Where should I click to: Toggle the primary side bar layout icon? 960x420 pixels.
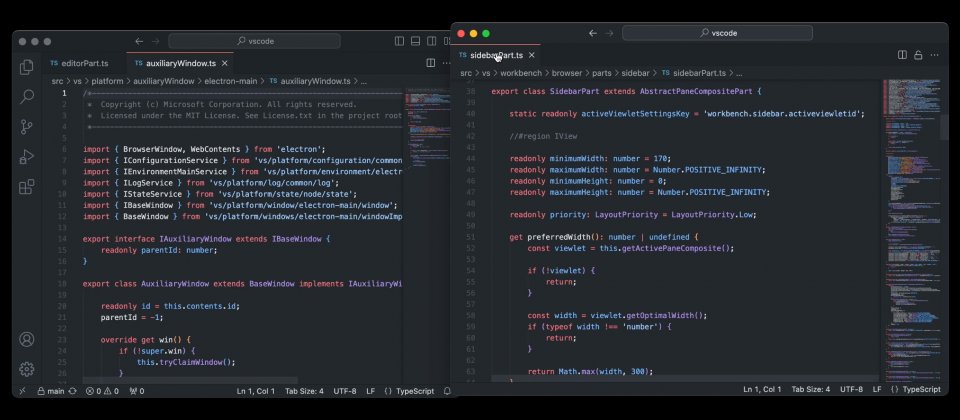(x=399, y=41)
